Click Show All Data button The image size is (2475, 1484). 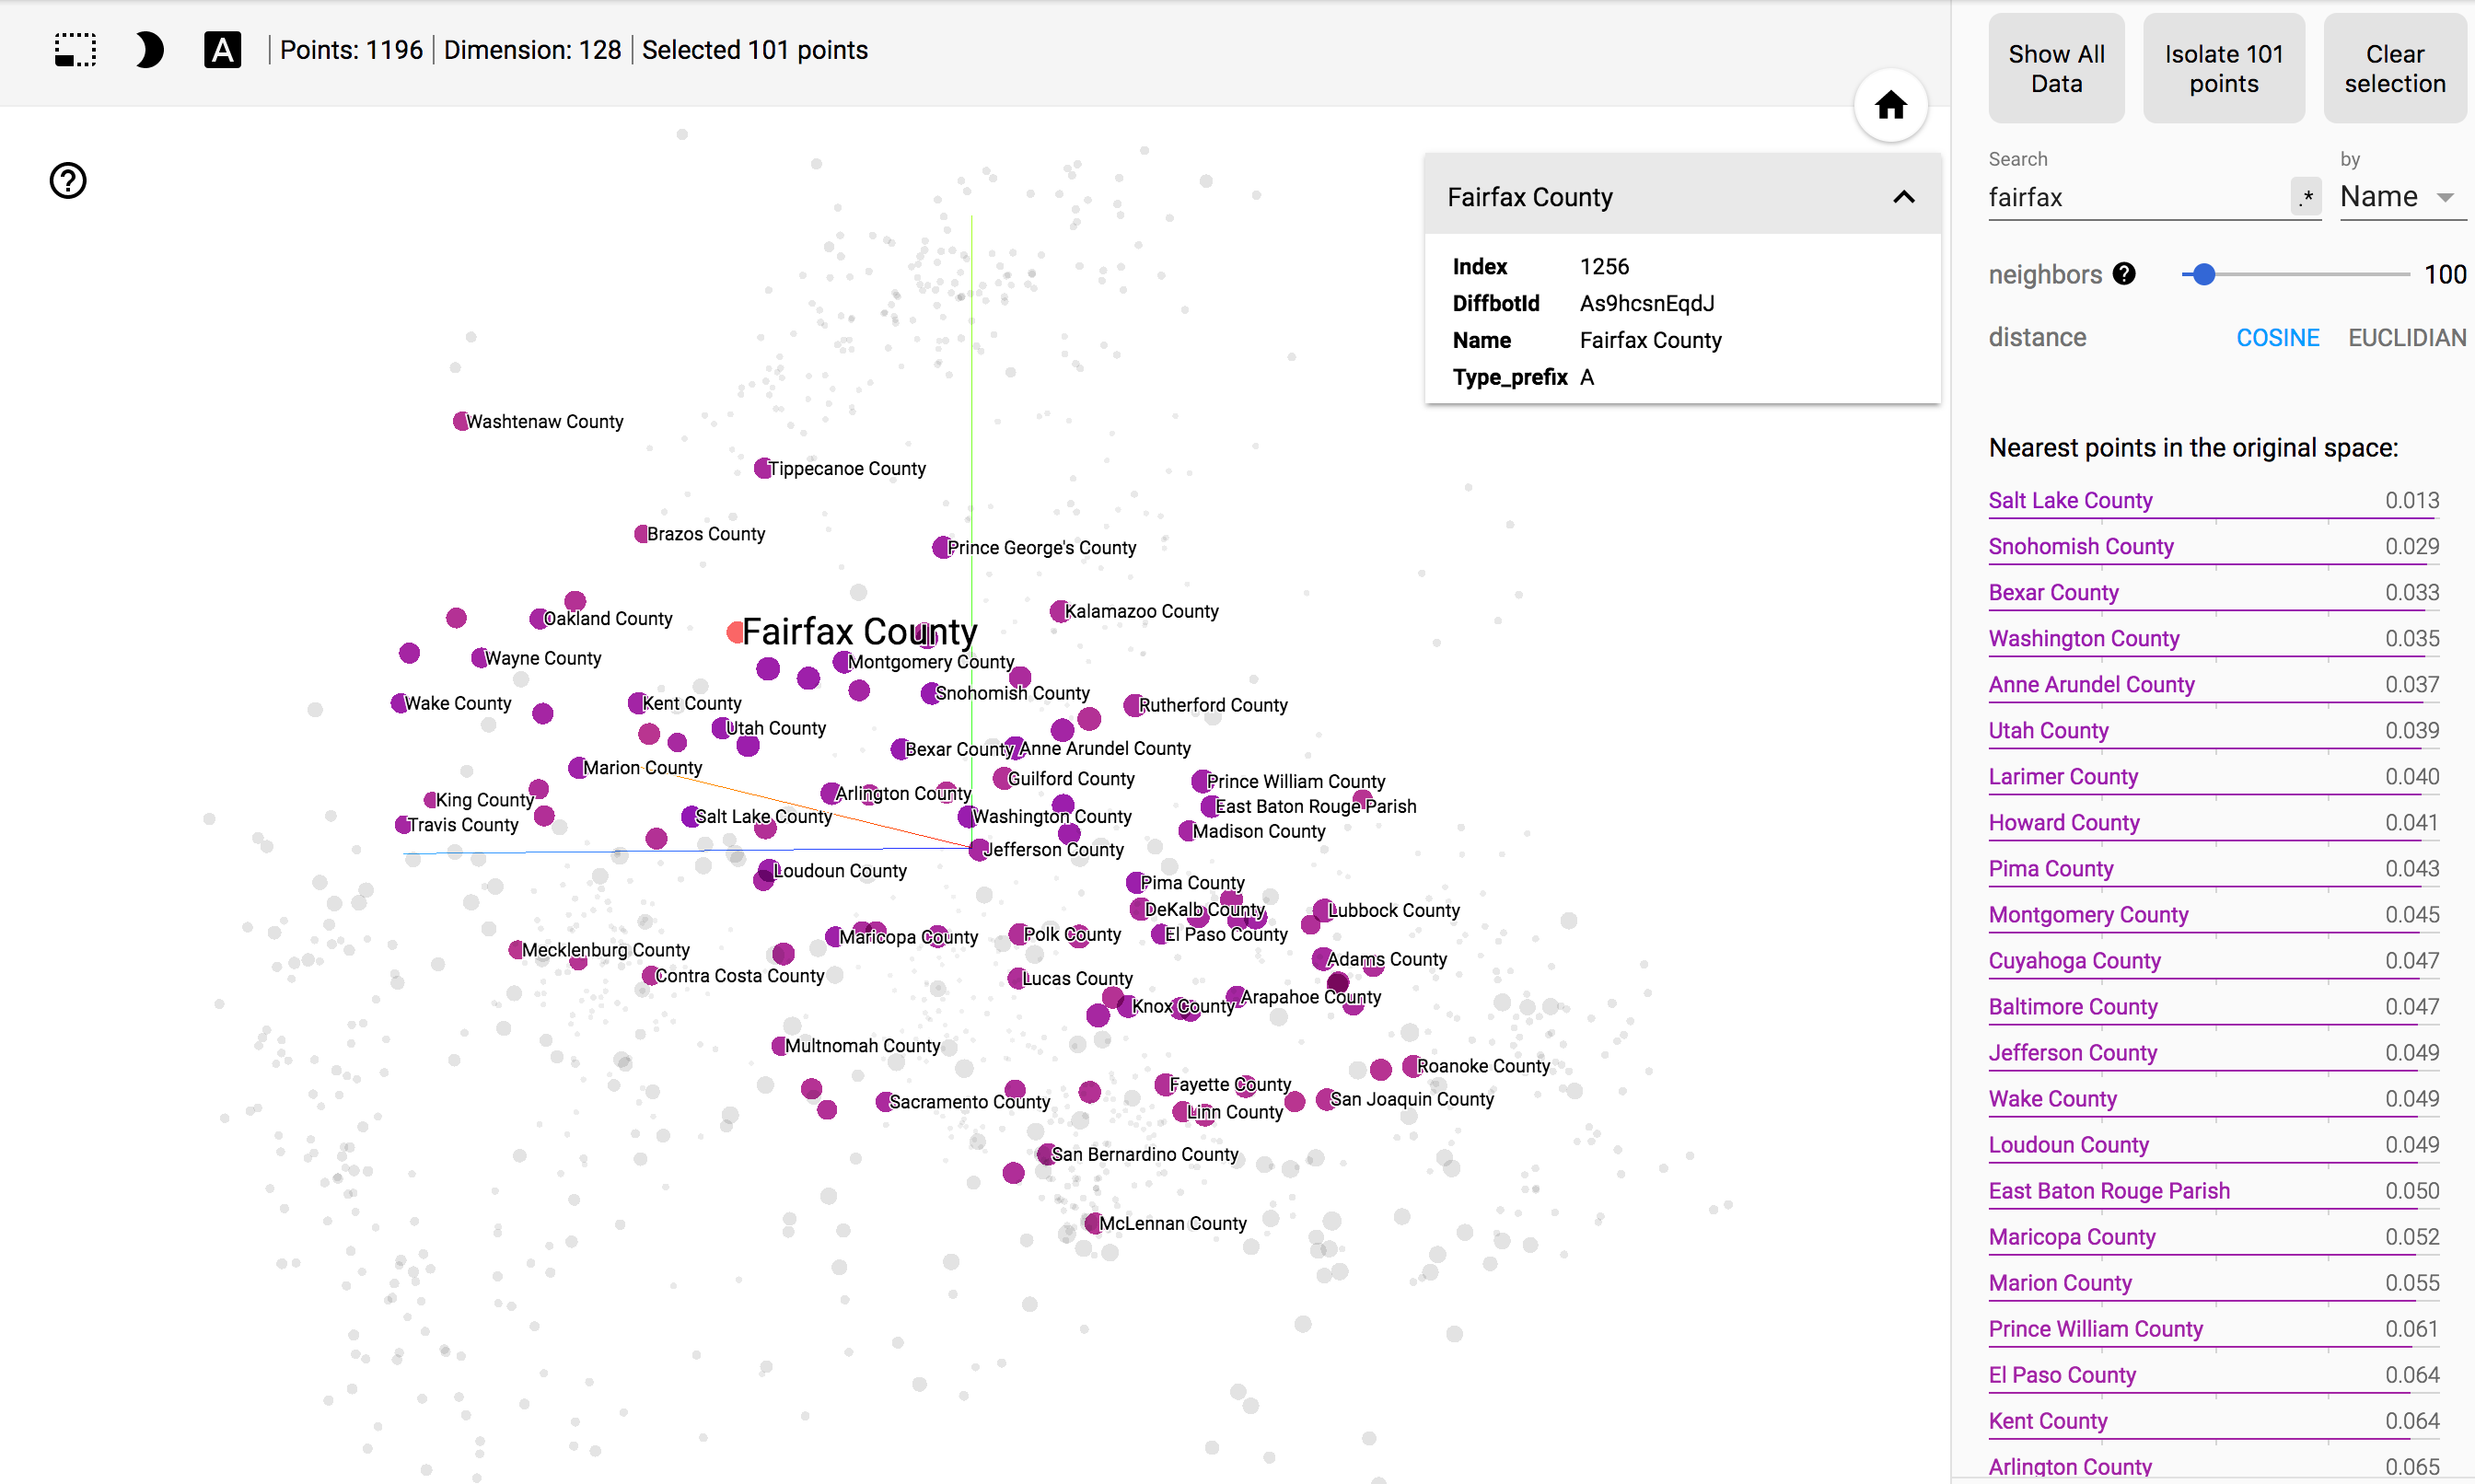tap(2056, 69)
